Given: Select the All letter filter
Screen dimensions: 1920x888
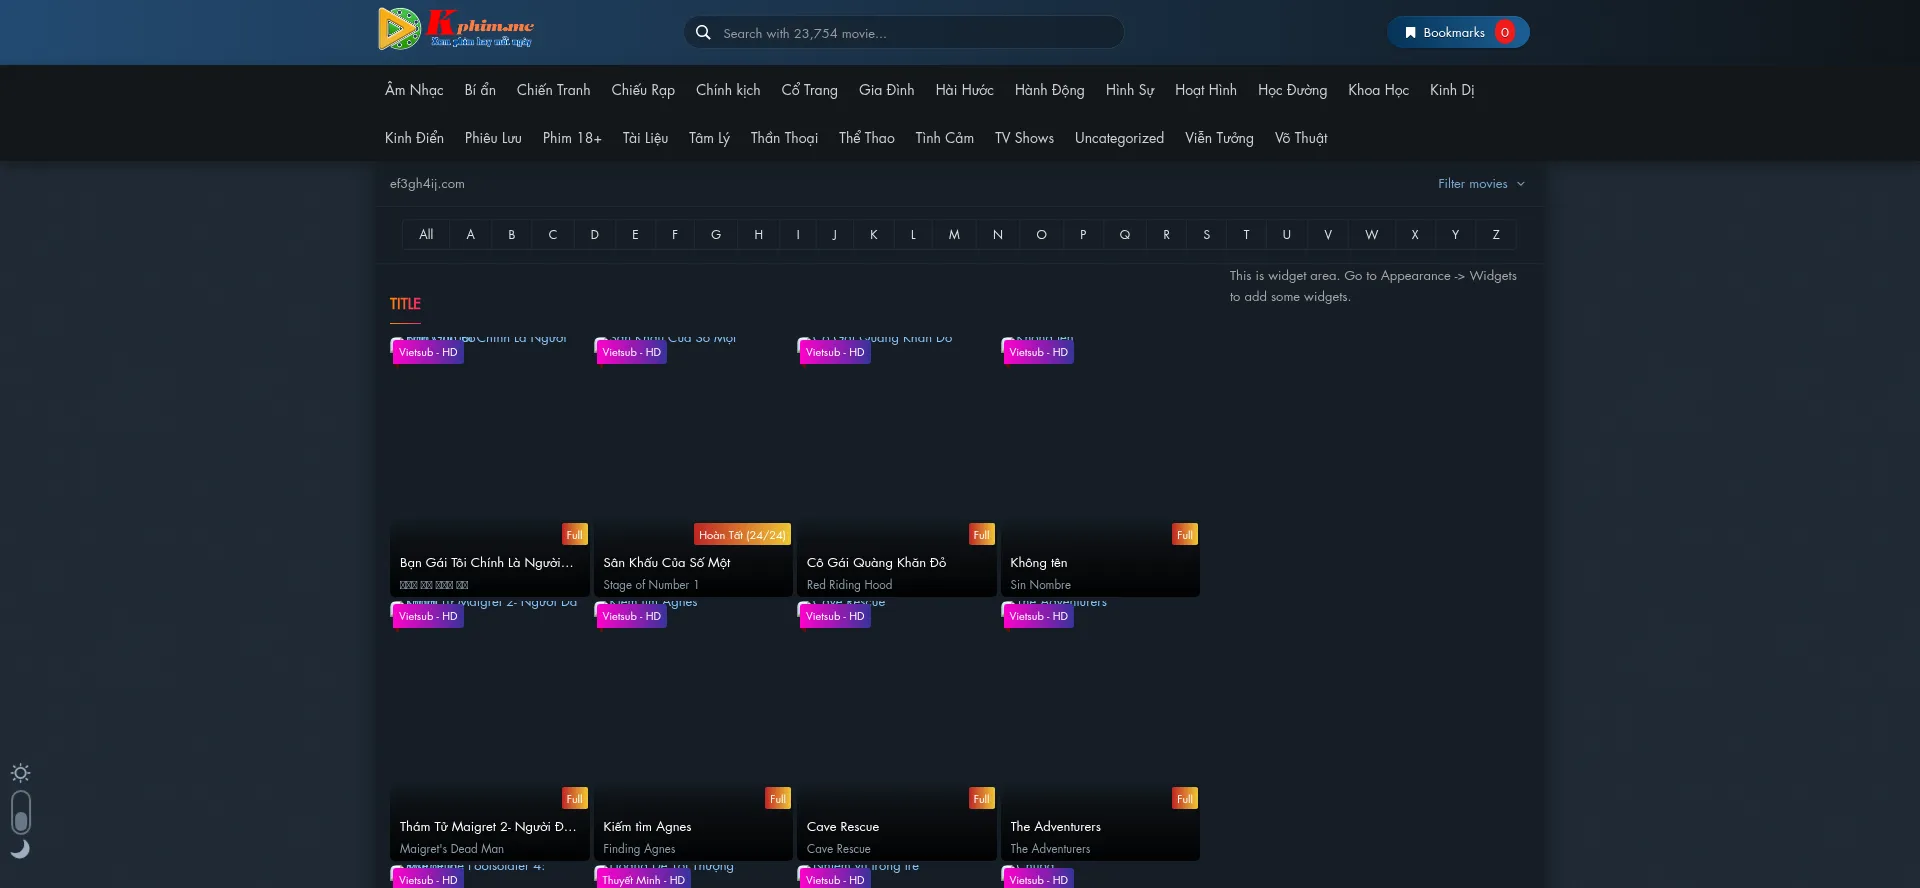Looking at the screenshot, I should click(x=426, y=235).
